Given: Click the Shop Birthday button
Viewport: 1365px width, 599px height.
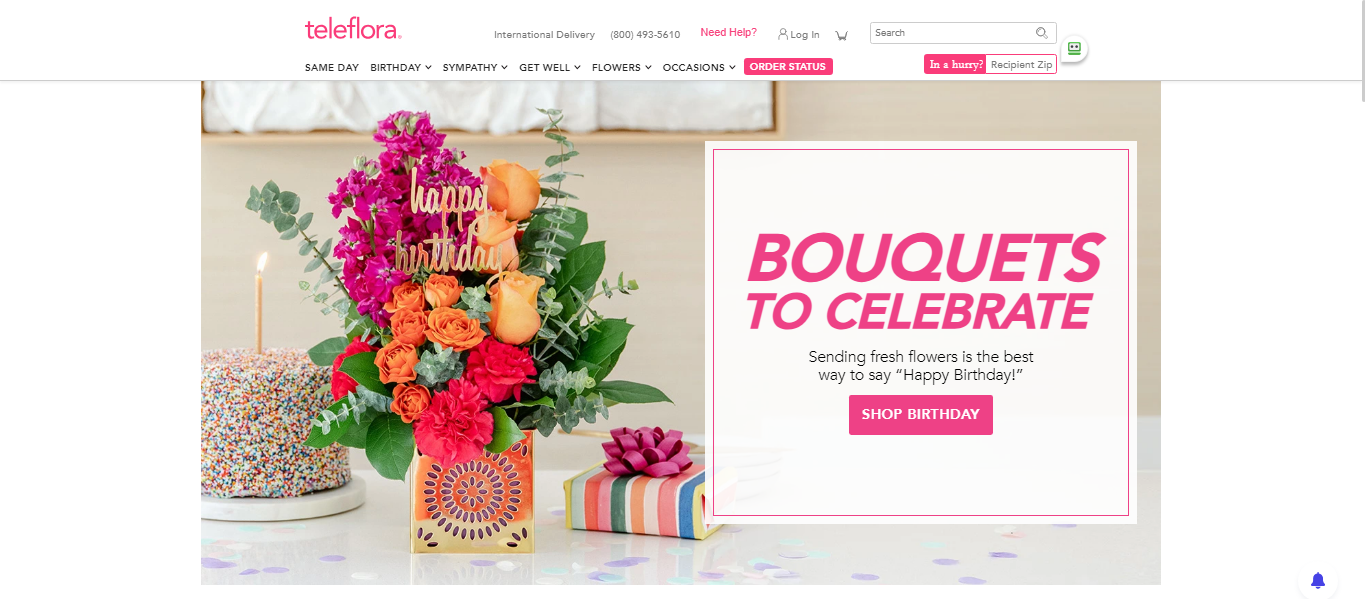Looking at the screenshot, I should click(x=921, y=415).
